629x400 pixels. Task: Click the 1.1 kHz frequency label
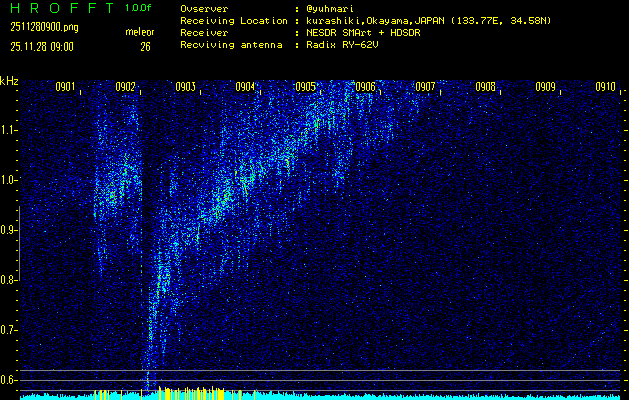9,130
